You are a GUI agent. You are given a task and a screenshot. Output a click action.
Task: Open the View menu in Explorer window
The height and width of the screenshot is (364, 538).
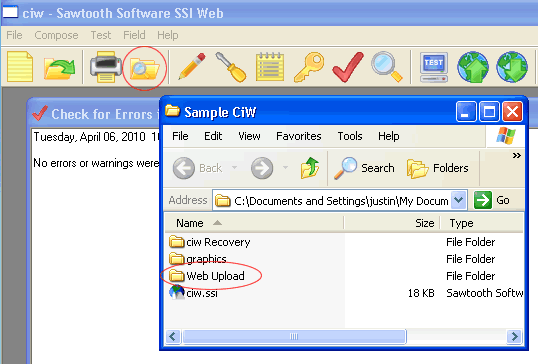249,136
